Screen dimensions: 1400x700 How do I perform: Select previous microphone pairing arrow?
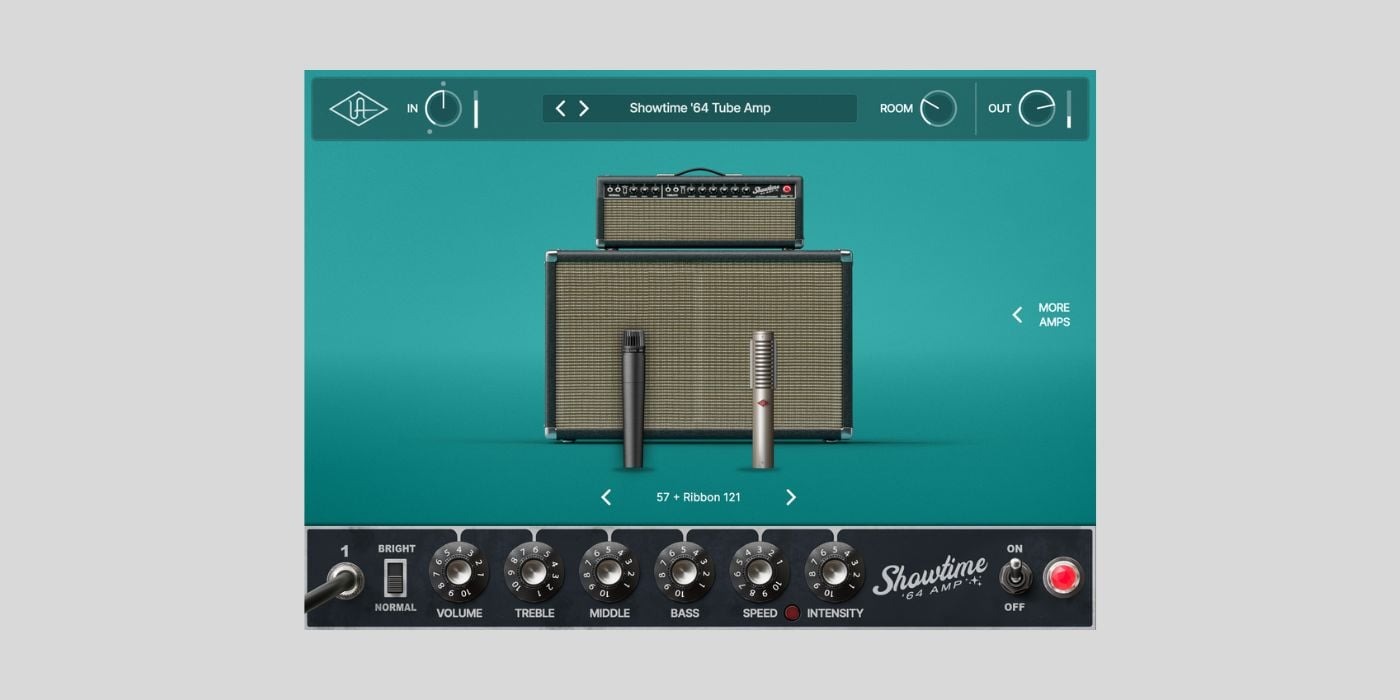click(x=606, y=497)
